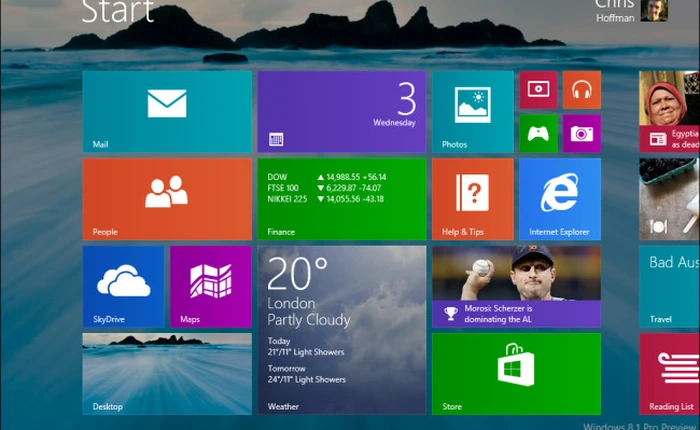Click the 'Morosi: Scherzer is dominating' headline
This screenshot has height=430, width=700.
tap(498, 314)
